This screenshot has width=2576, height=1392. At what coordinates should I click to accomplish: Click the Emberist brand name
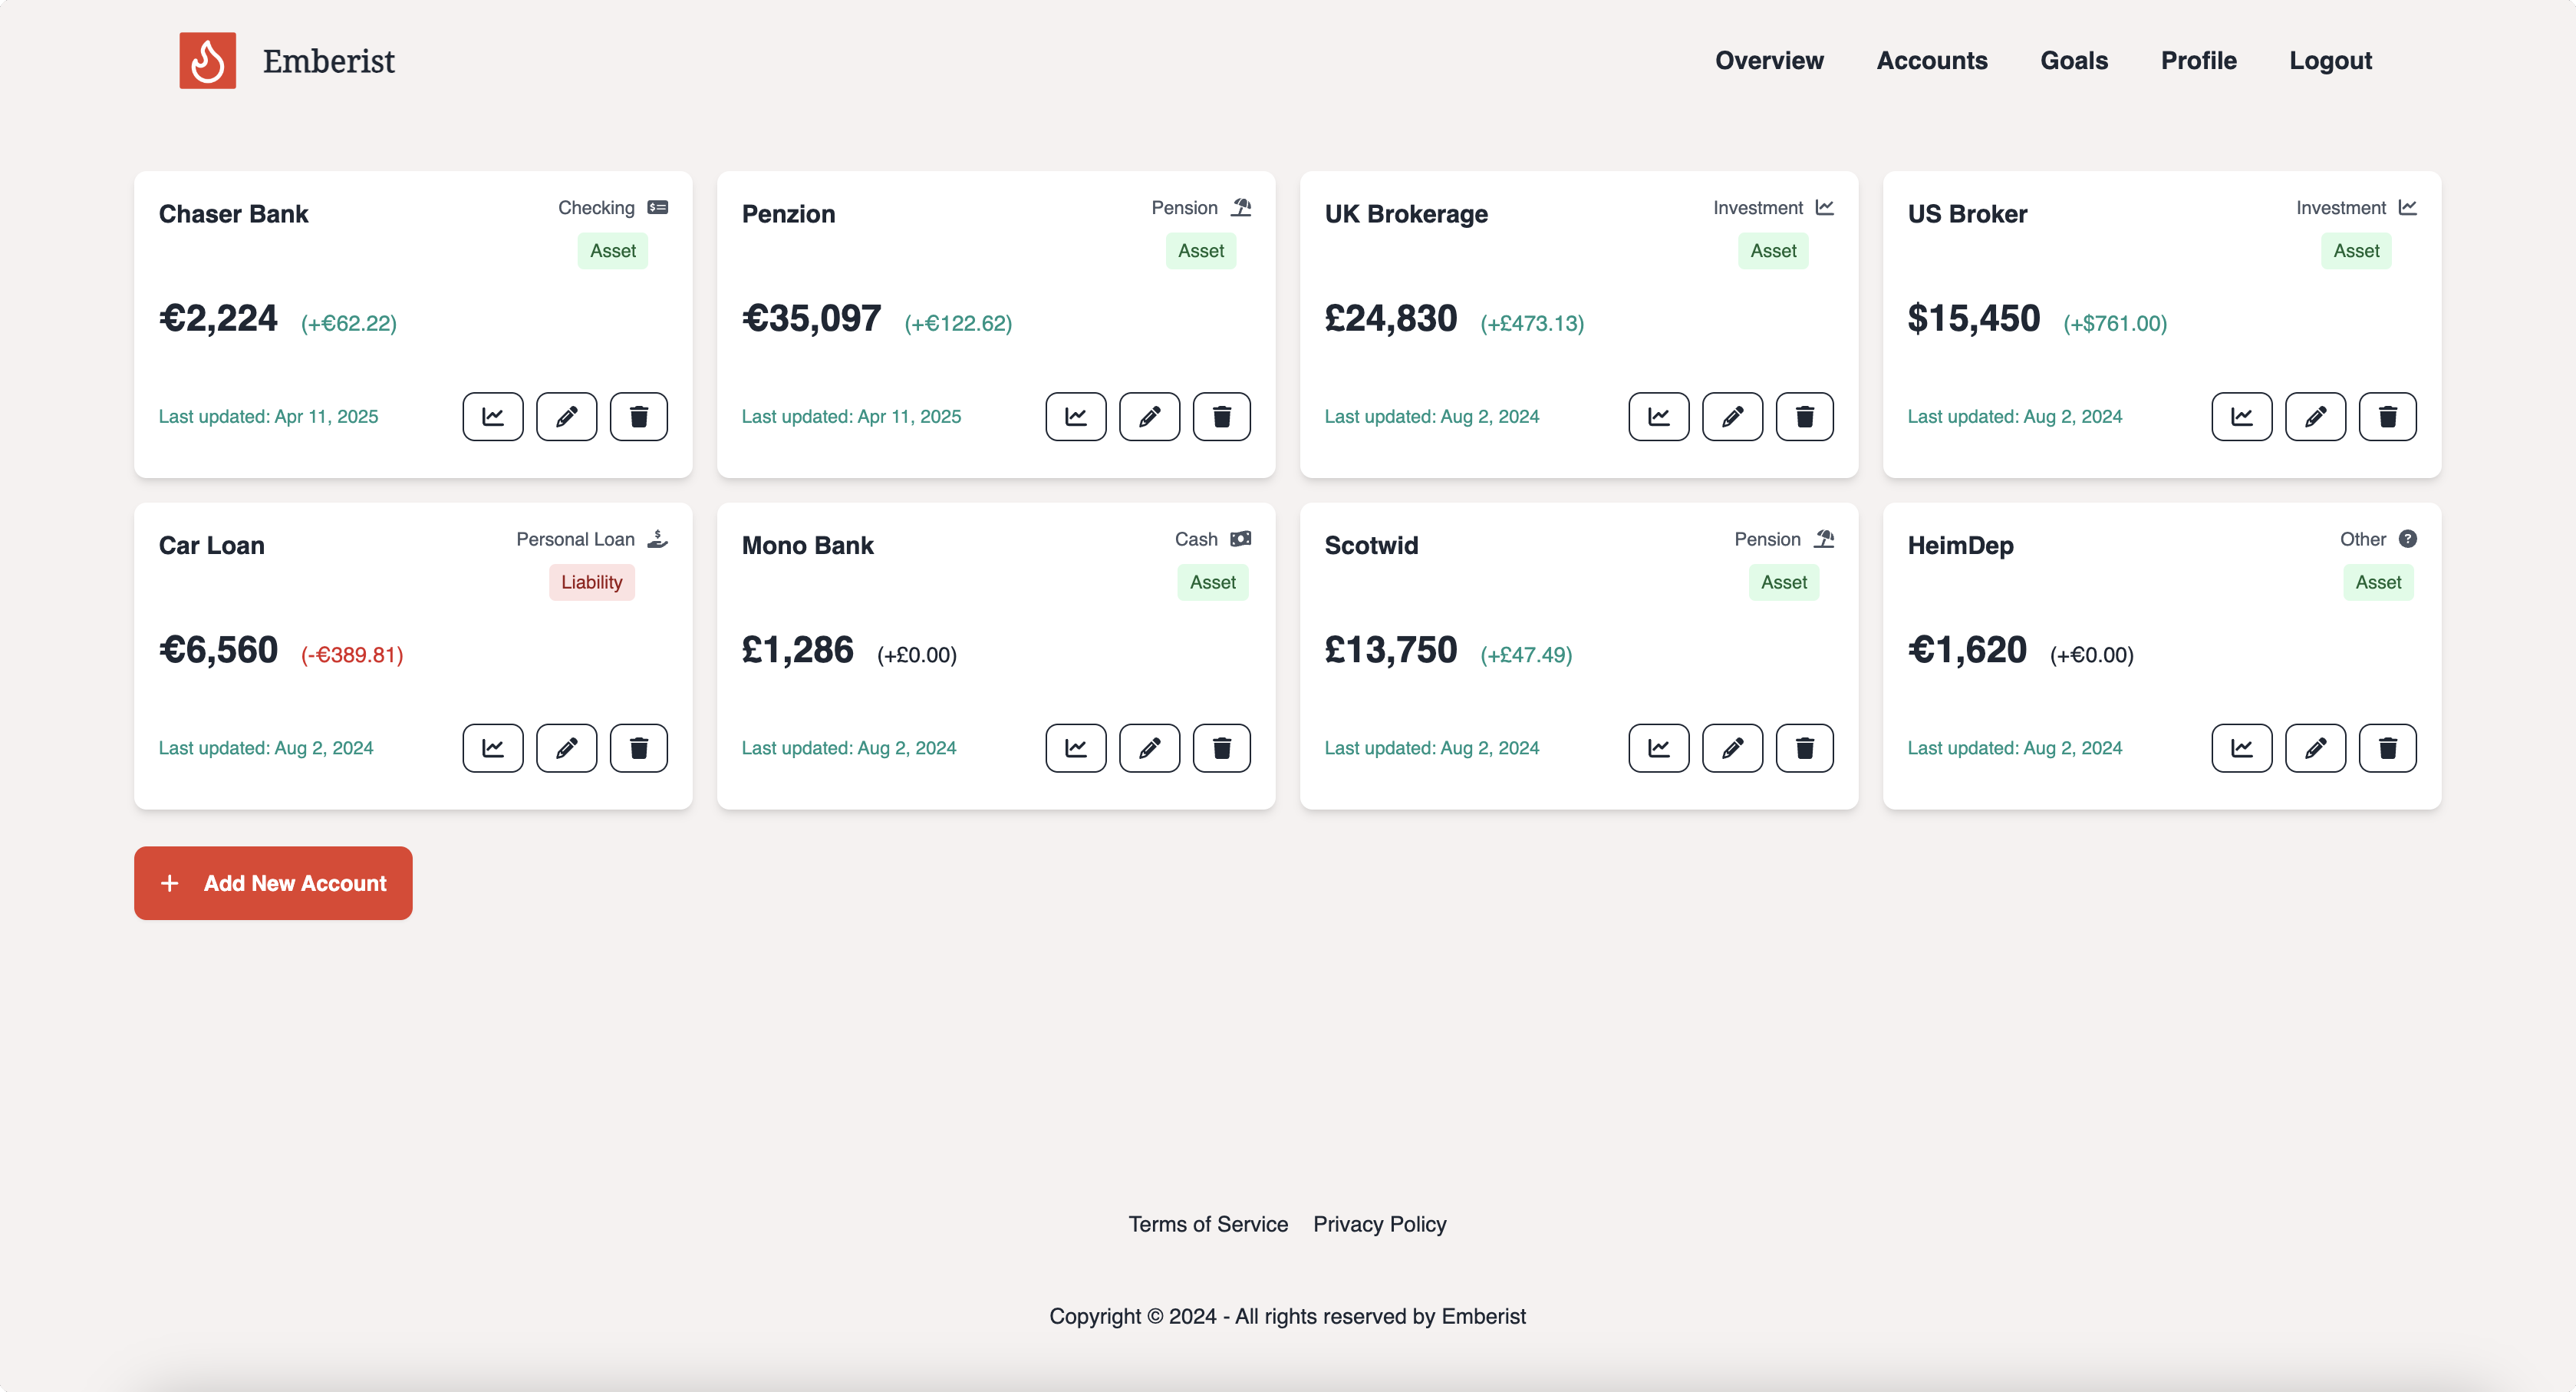[329, 61]
